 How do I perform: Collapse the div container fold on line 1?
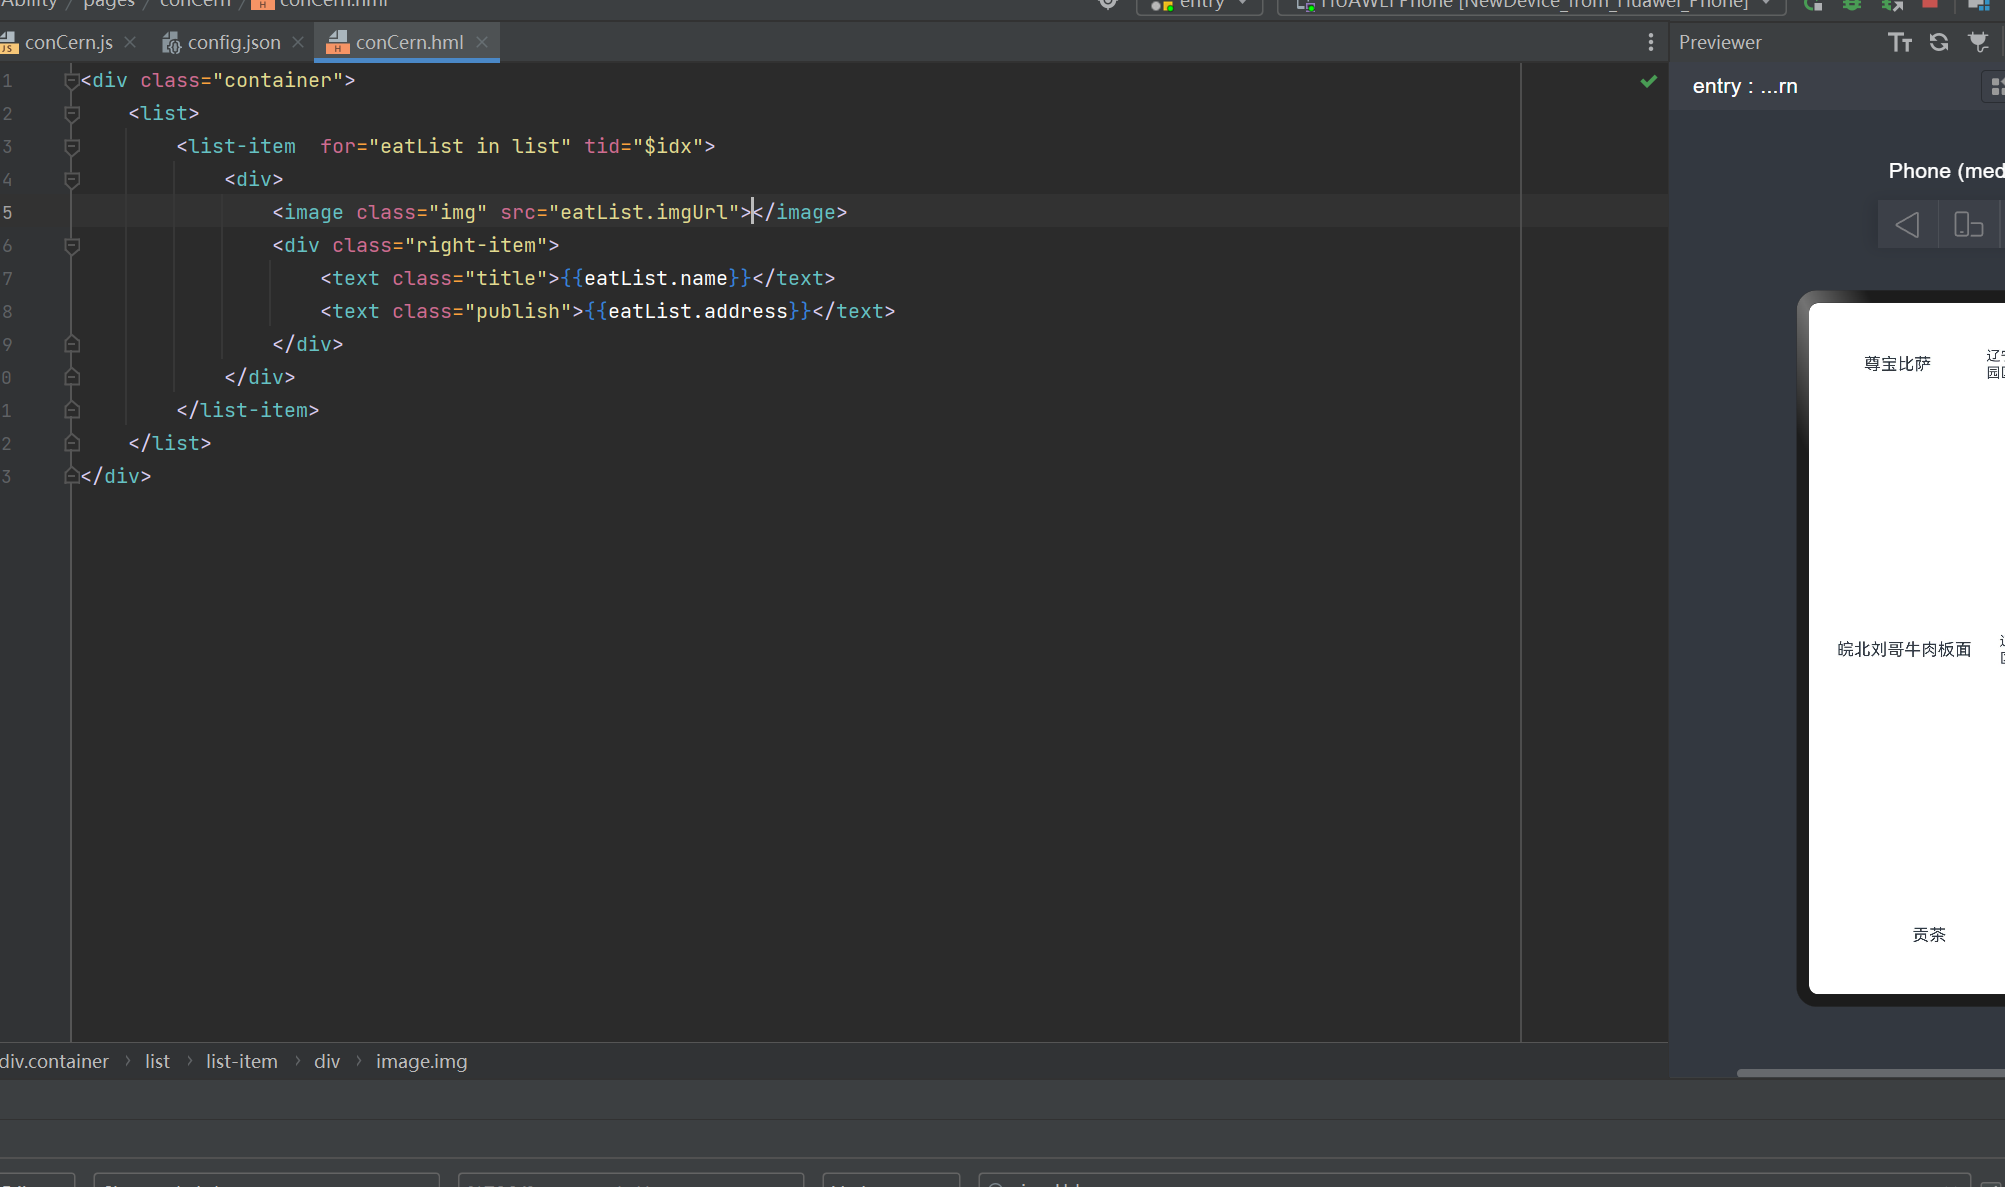click(x=72, y=81)
